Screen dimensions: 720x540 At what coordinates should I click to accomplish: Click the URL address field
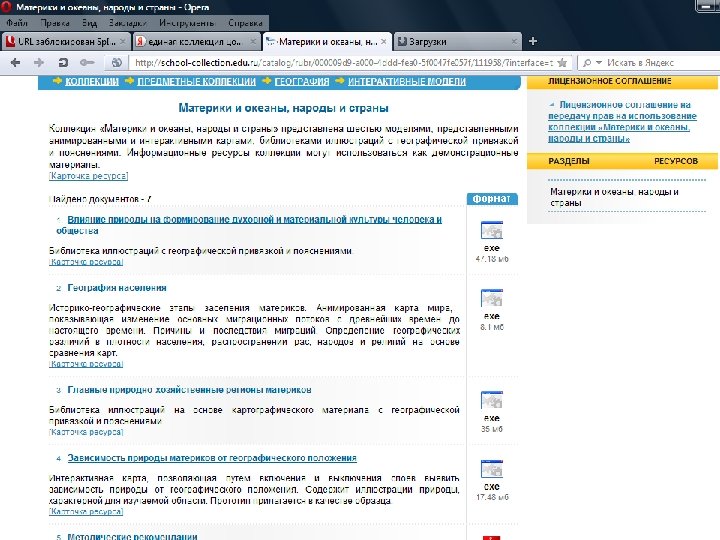(343, 62)
